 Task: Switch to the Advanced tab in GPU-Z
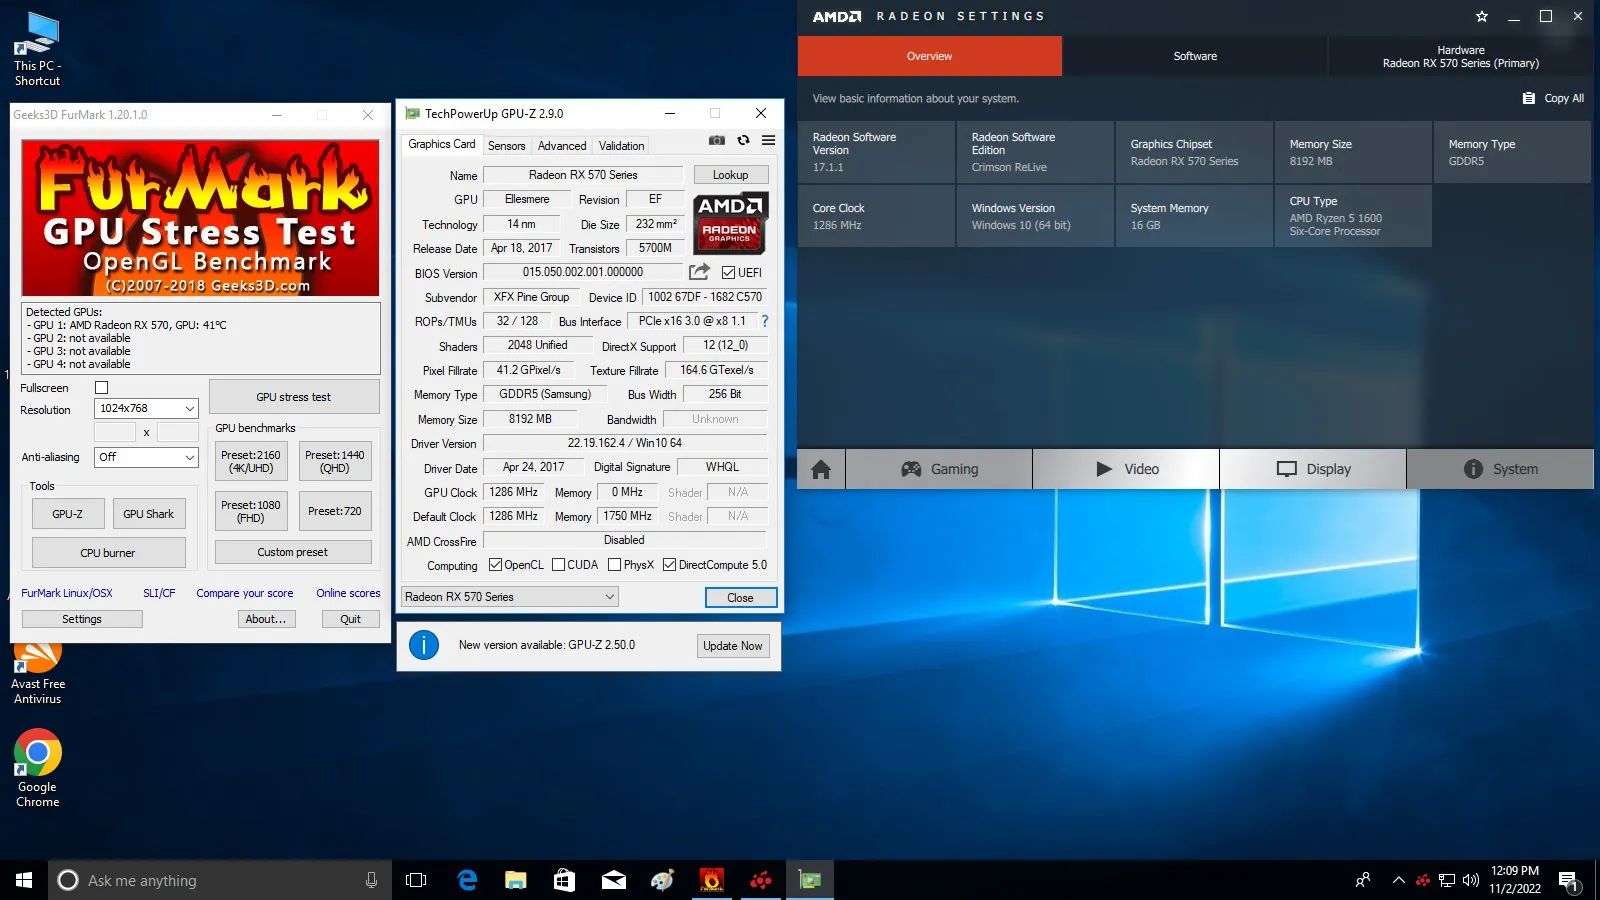tap(562, 146)
